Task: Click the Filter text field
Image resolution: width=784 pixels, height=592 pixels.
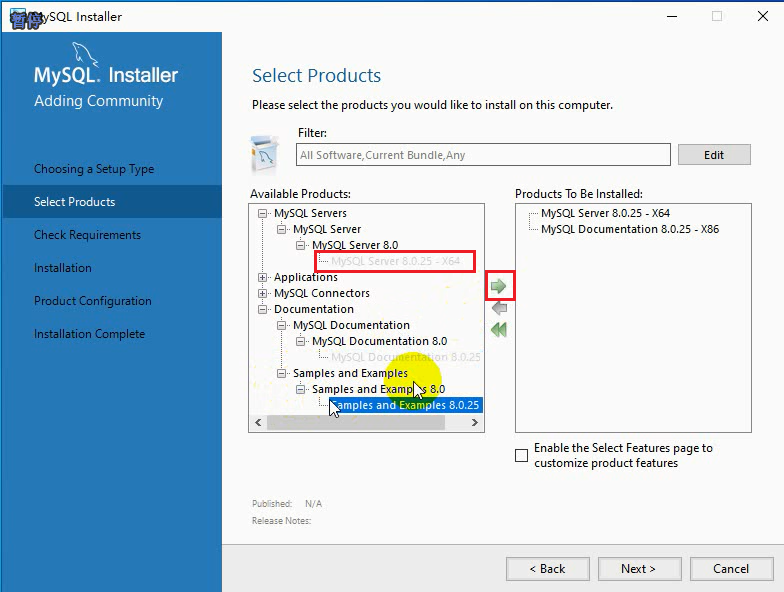Action: 483,155
